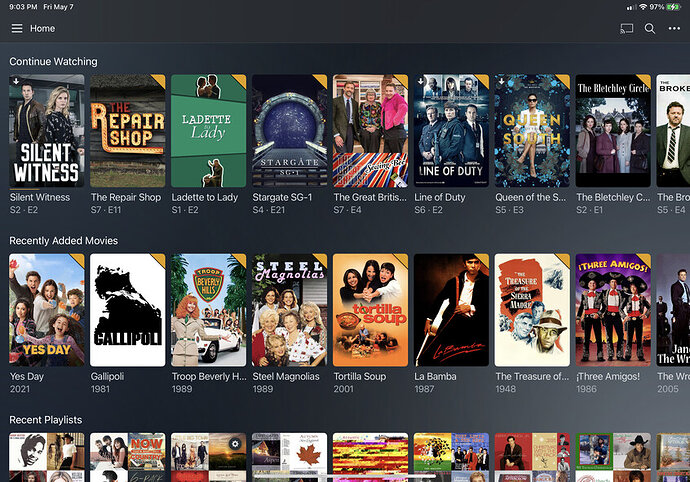Open the search magnifier icon
Viewport: 690px width, 482px height.
pos(650,29)
